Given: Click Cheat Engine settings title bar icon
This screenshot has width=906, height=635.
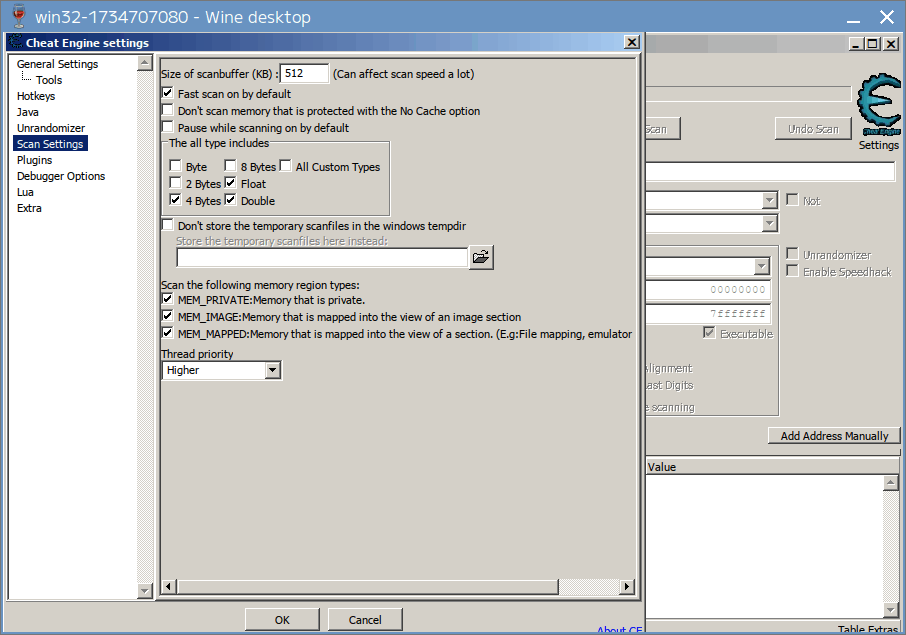Looking at the screenshot, I should tap(16, 42).
